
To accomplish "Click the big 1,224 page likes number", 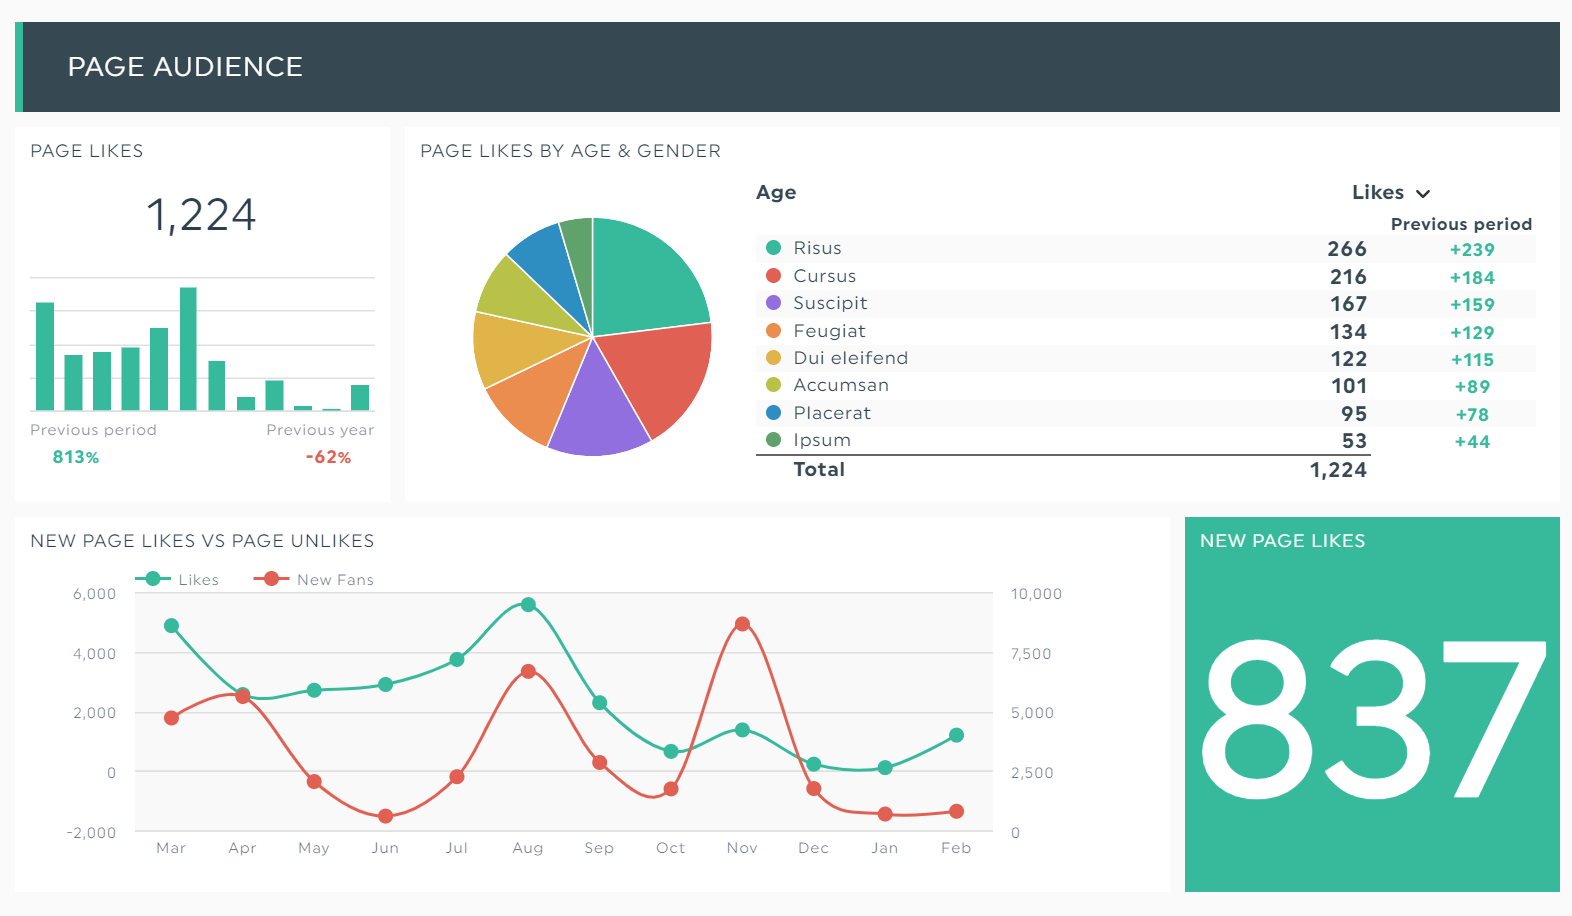I will [201, 215].
